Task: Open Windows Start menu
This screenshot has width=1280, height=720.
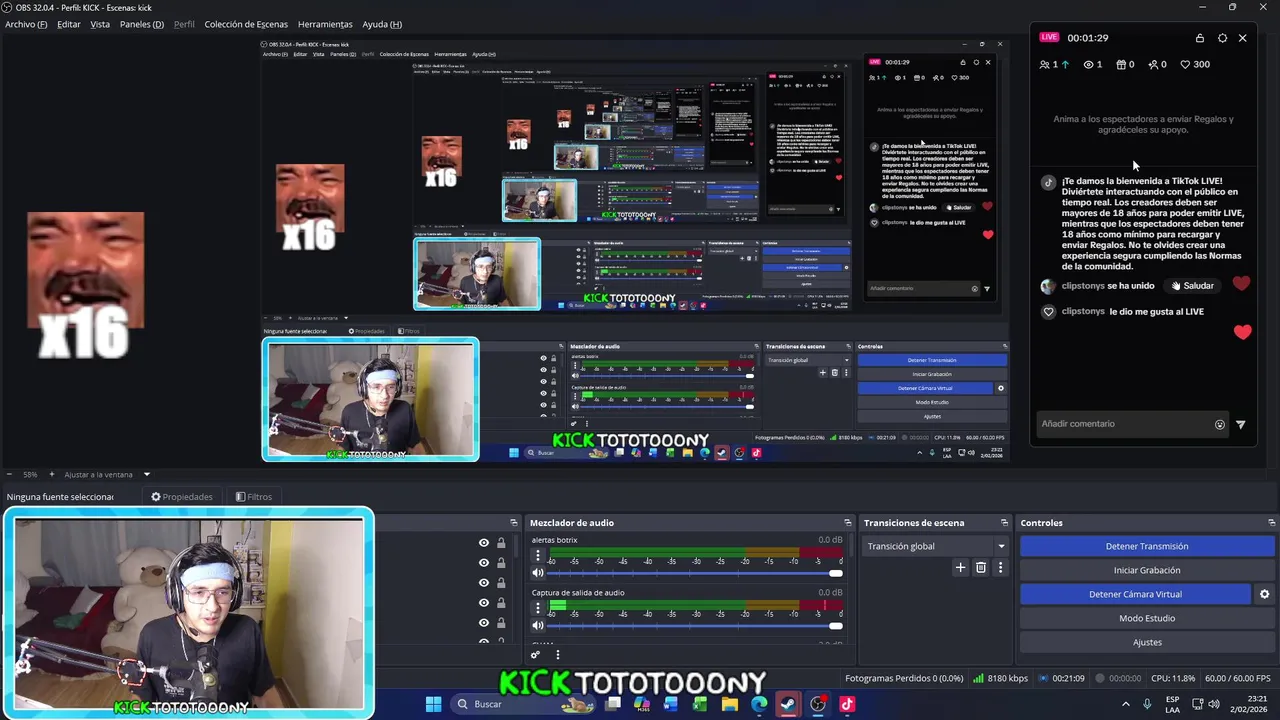Action: click(433, 704)
